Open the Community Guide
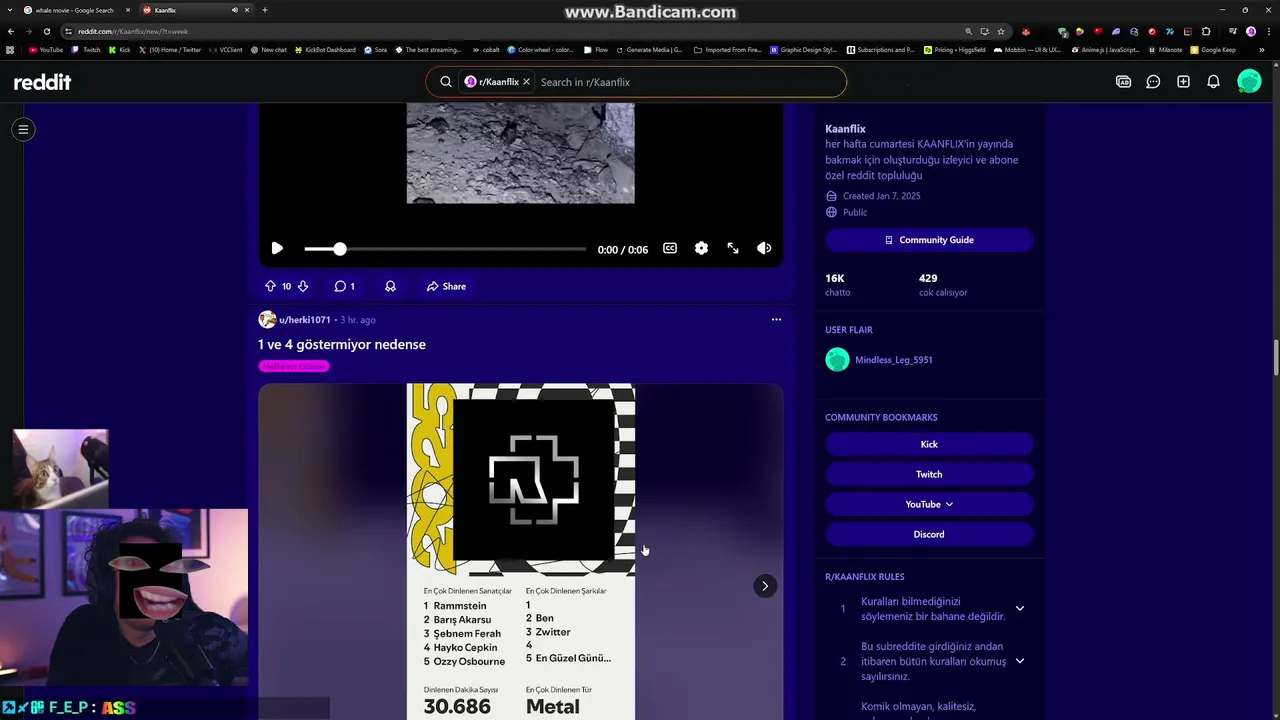This screenshot has height=720, width=1280. [x=929, y=240]
